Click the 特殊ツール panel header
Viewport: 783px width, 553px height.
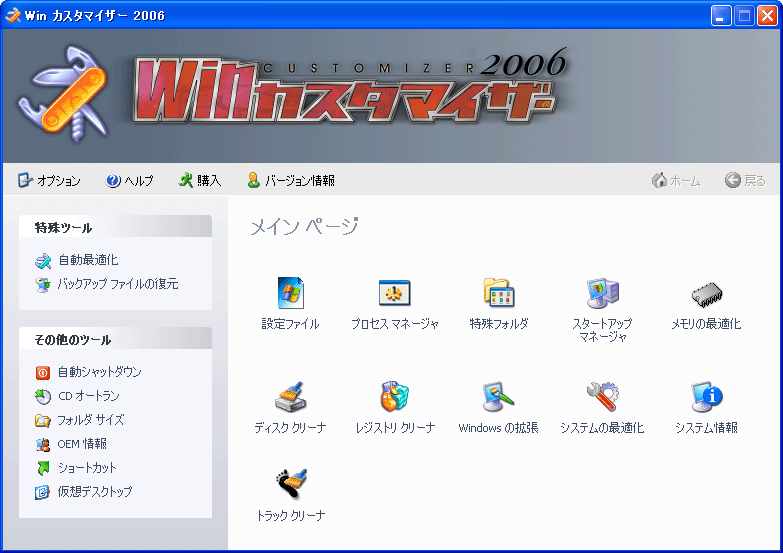[x=115, y=227]
